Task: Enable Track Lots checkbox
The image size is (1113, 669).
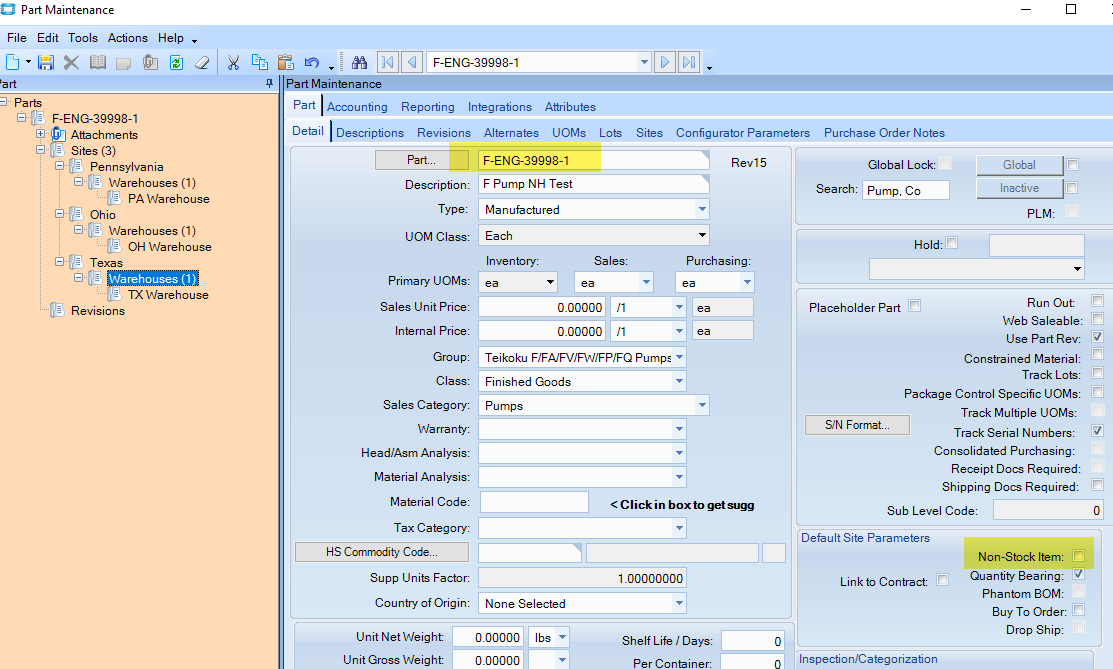Action: click(1097, 372)
